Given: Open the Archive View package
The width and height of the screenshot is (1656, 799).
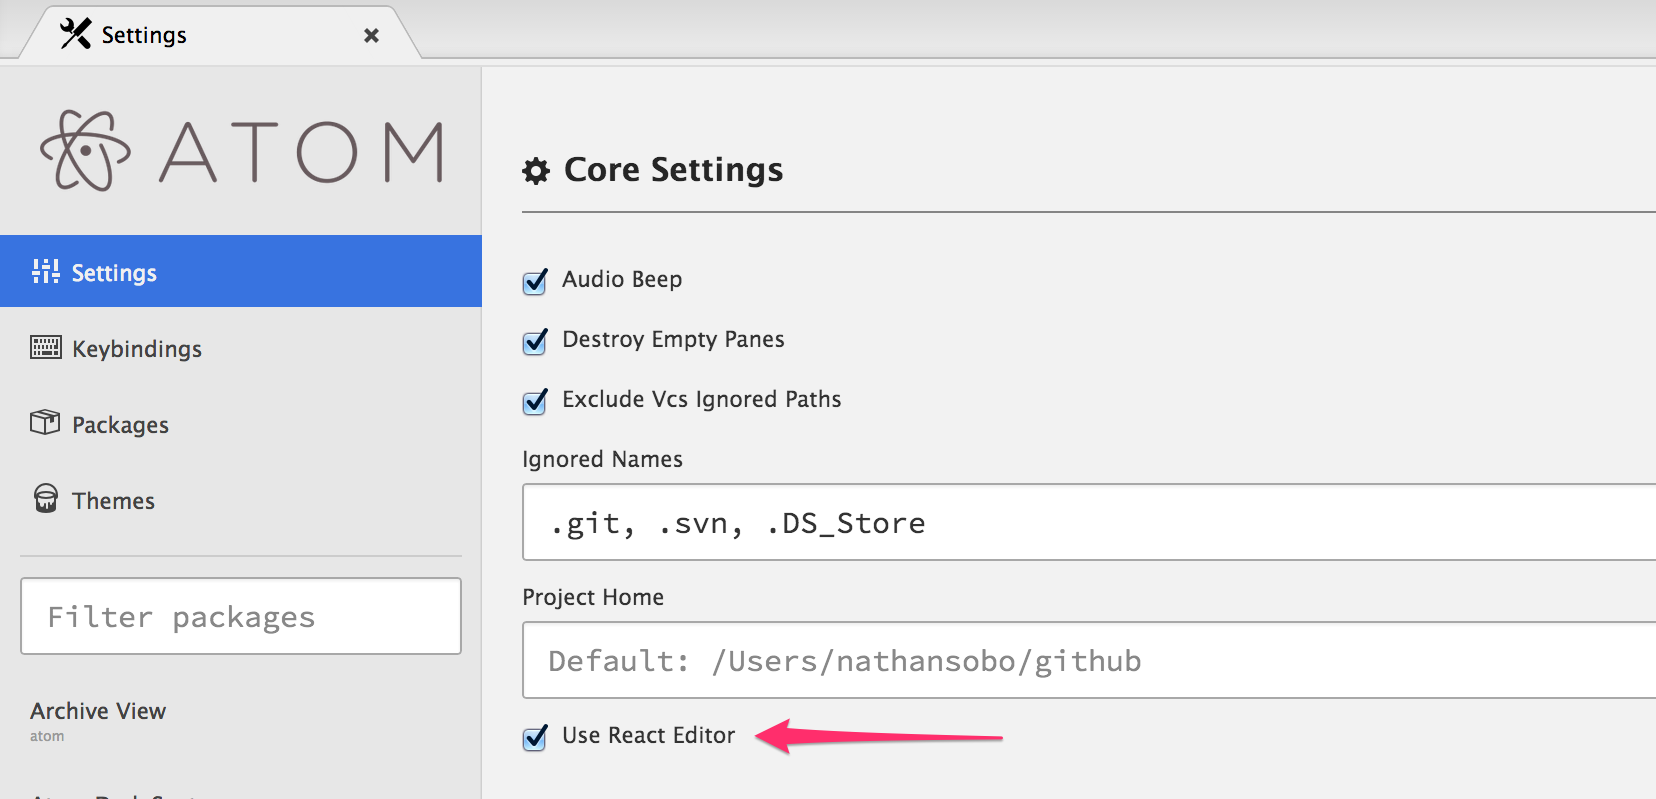Looking at the screenshot, I should [98, 711].
